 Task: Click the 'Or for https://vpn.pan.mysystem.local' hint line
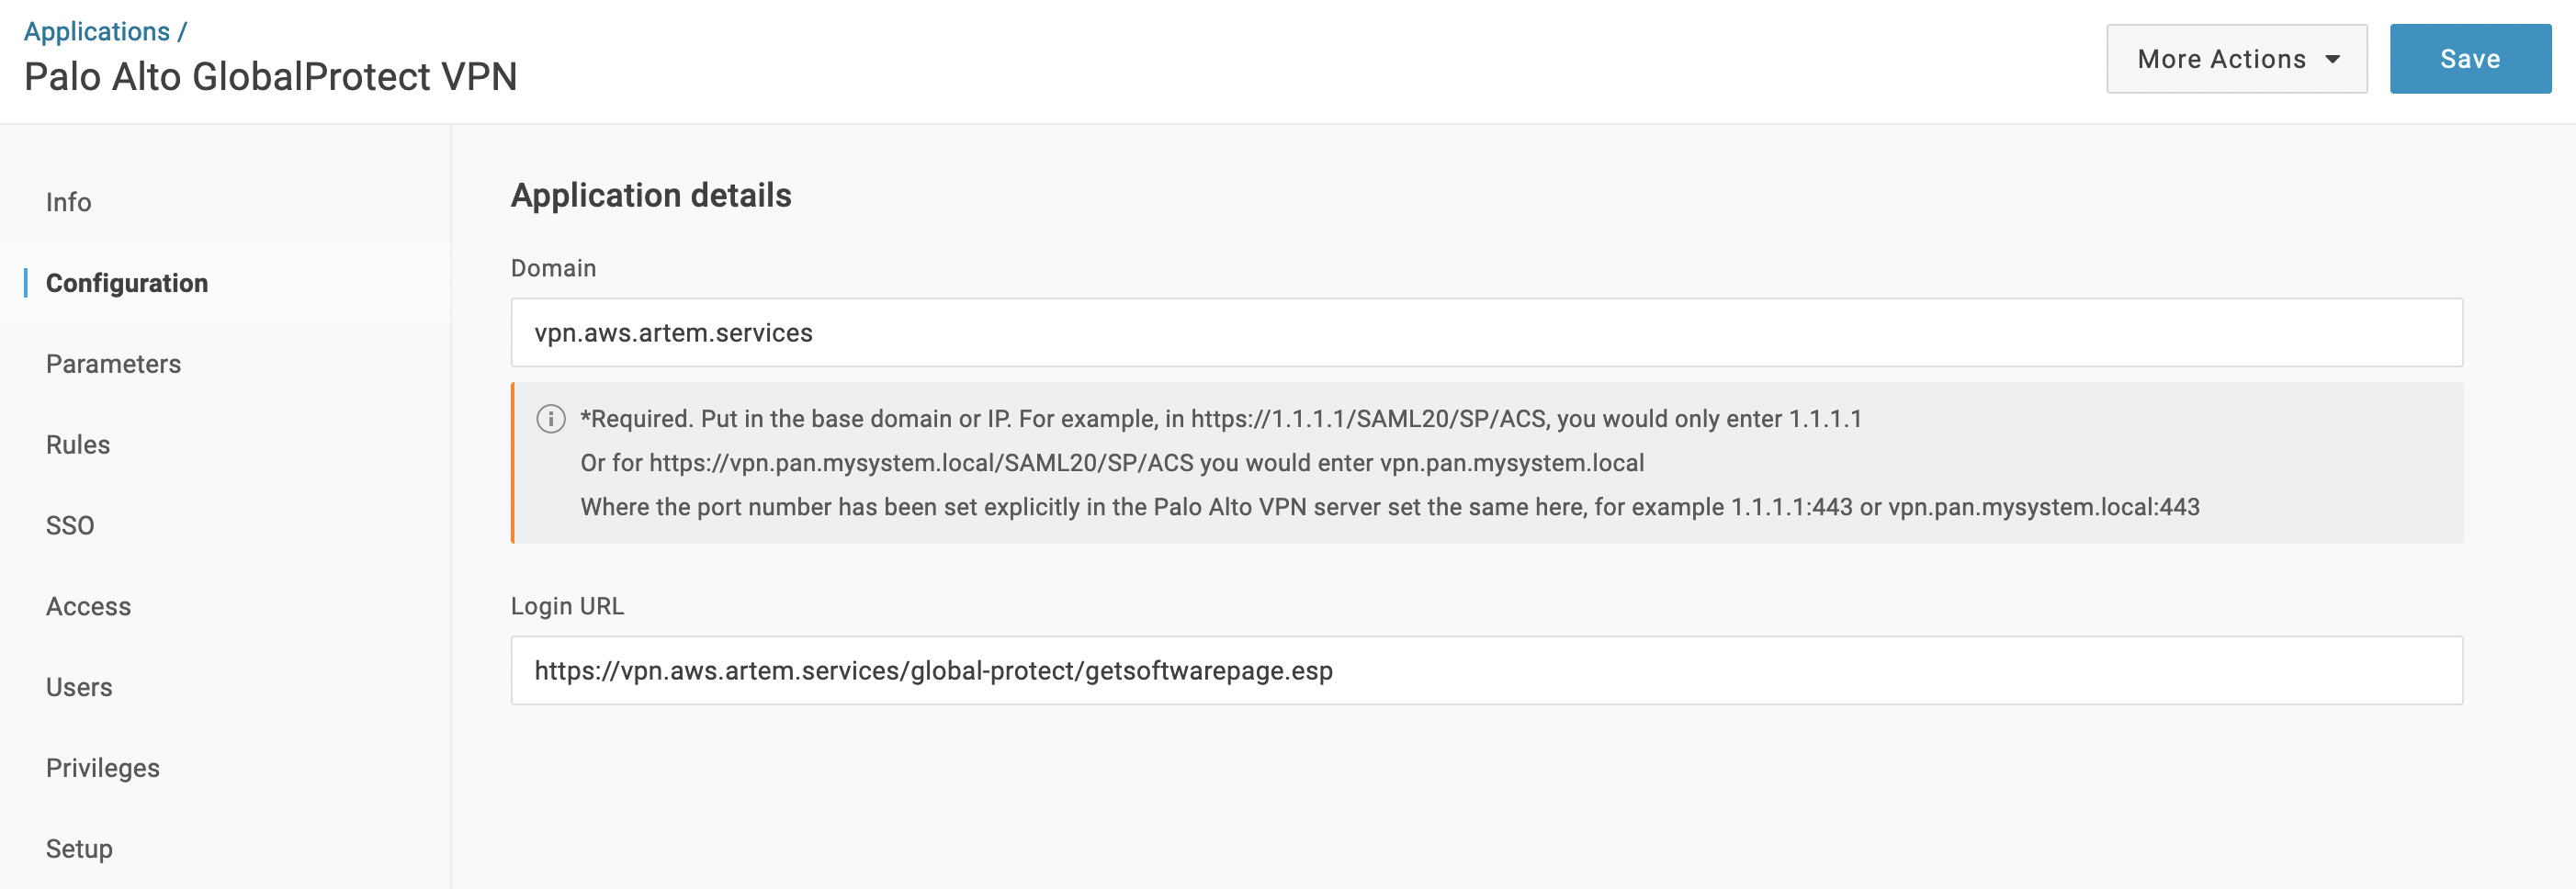[x=1112, y=463]
